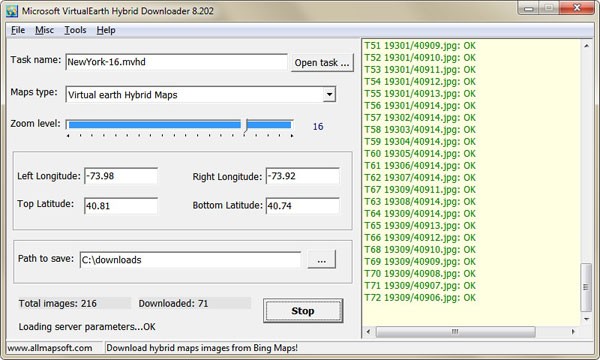Select log line T71 19309/40907.jpg
This screenshot has width=600, height=360.
pyautogui.click(x=420, y=285)
